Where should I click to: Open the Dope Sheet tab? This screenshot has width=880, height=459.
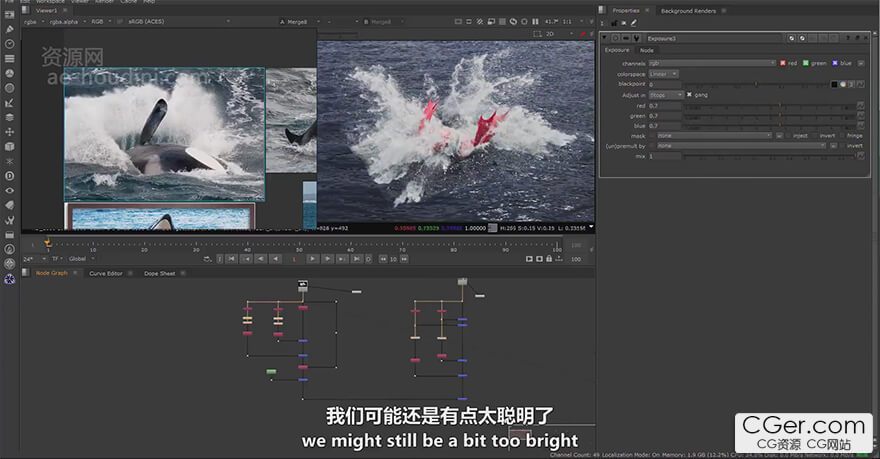159,273
